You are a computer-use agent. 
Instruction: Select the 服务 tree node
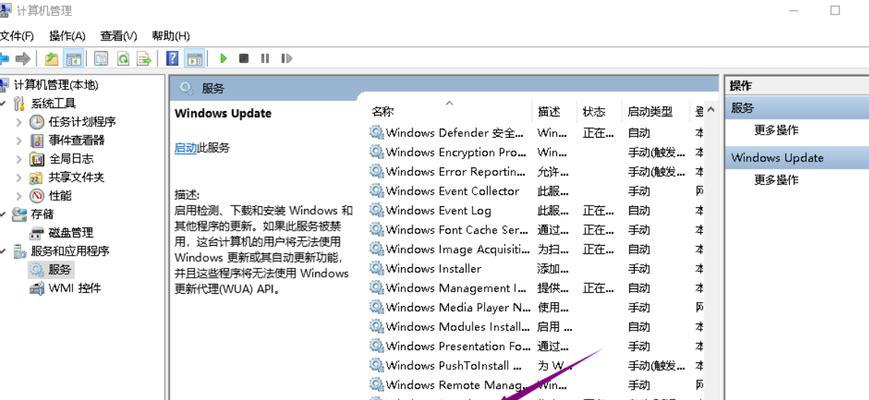pos(60,270)
